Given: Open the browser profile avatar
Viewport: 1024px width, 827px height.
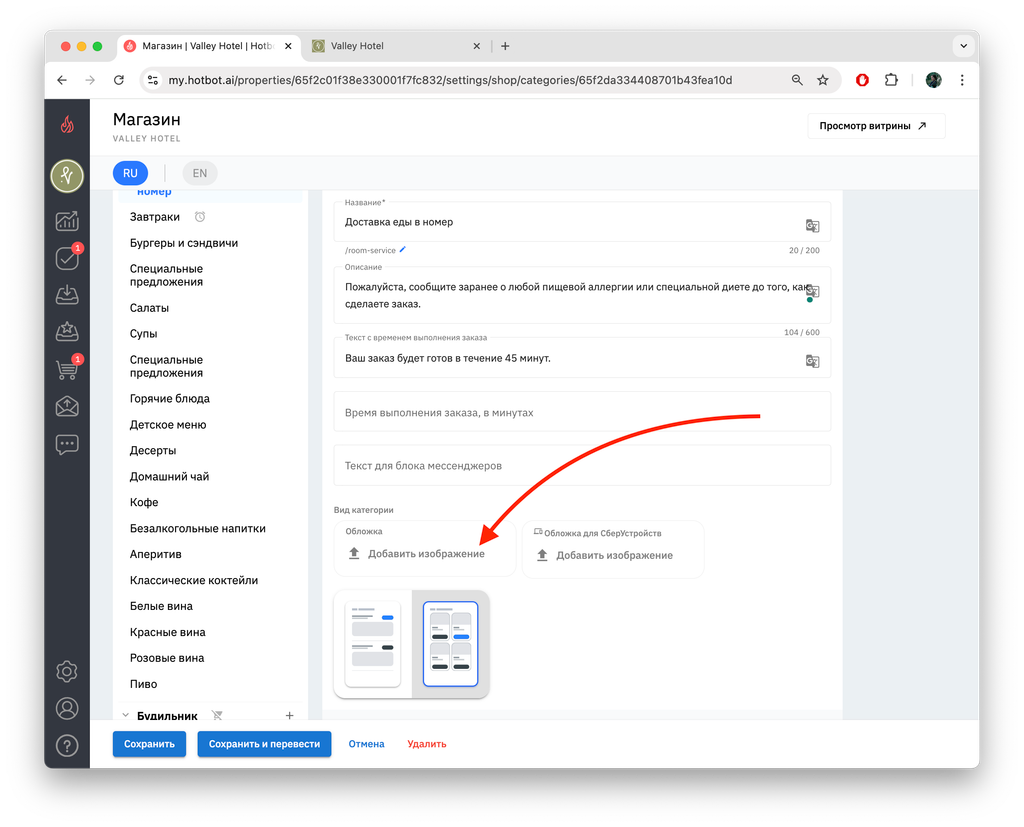Looking at the screenshot, I should (x=934, y=80).
